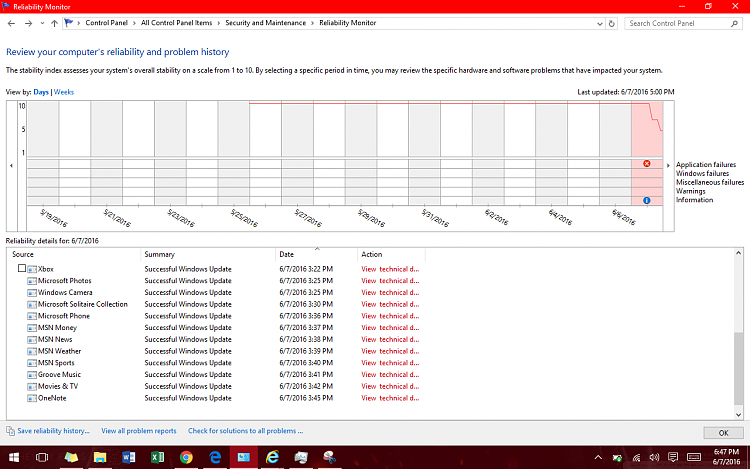Select the 6/7/2016 highlighted chart column

(x=647, y=153)
